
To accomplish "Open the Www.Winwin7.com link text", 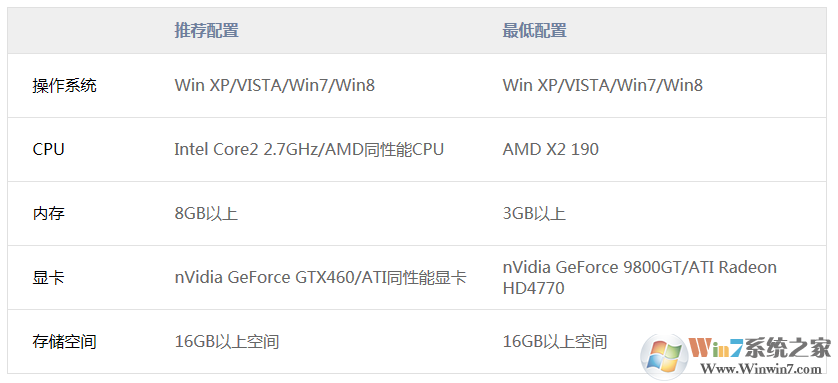I will pos(761,369).
